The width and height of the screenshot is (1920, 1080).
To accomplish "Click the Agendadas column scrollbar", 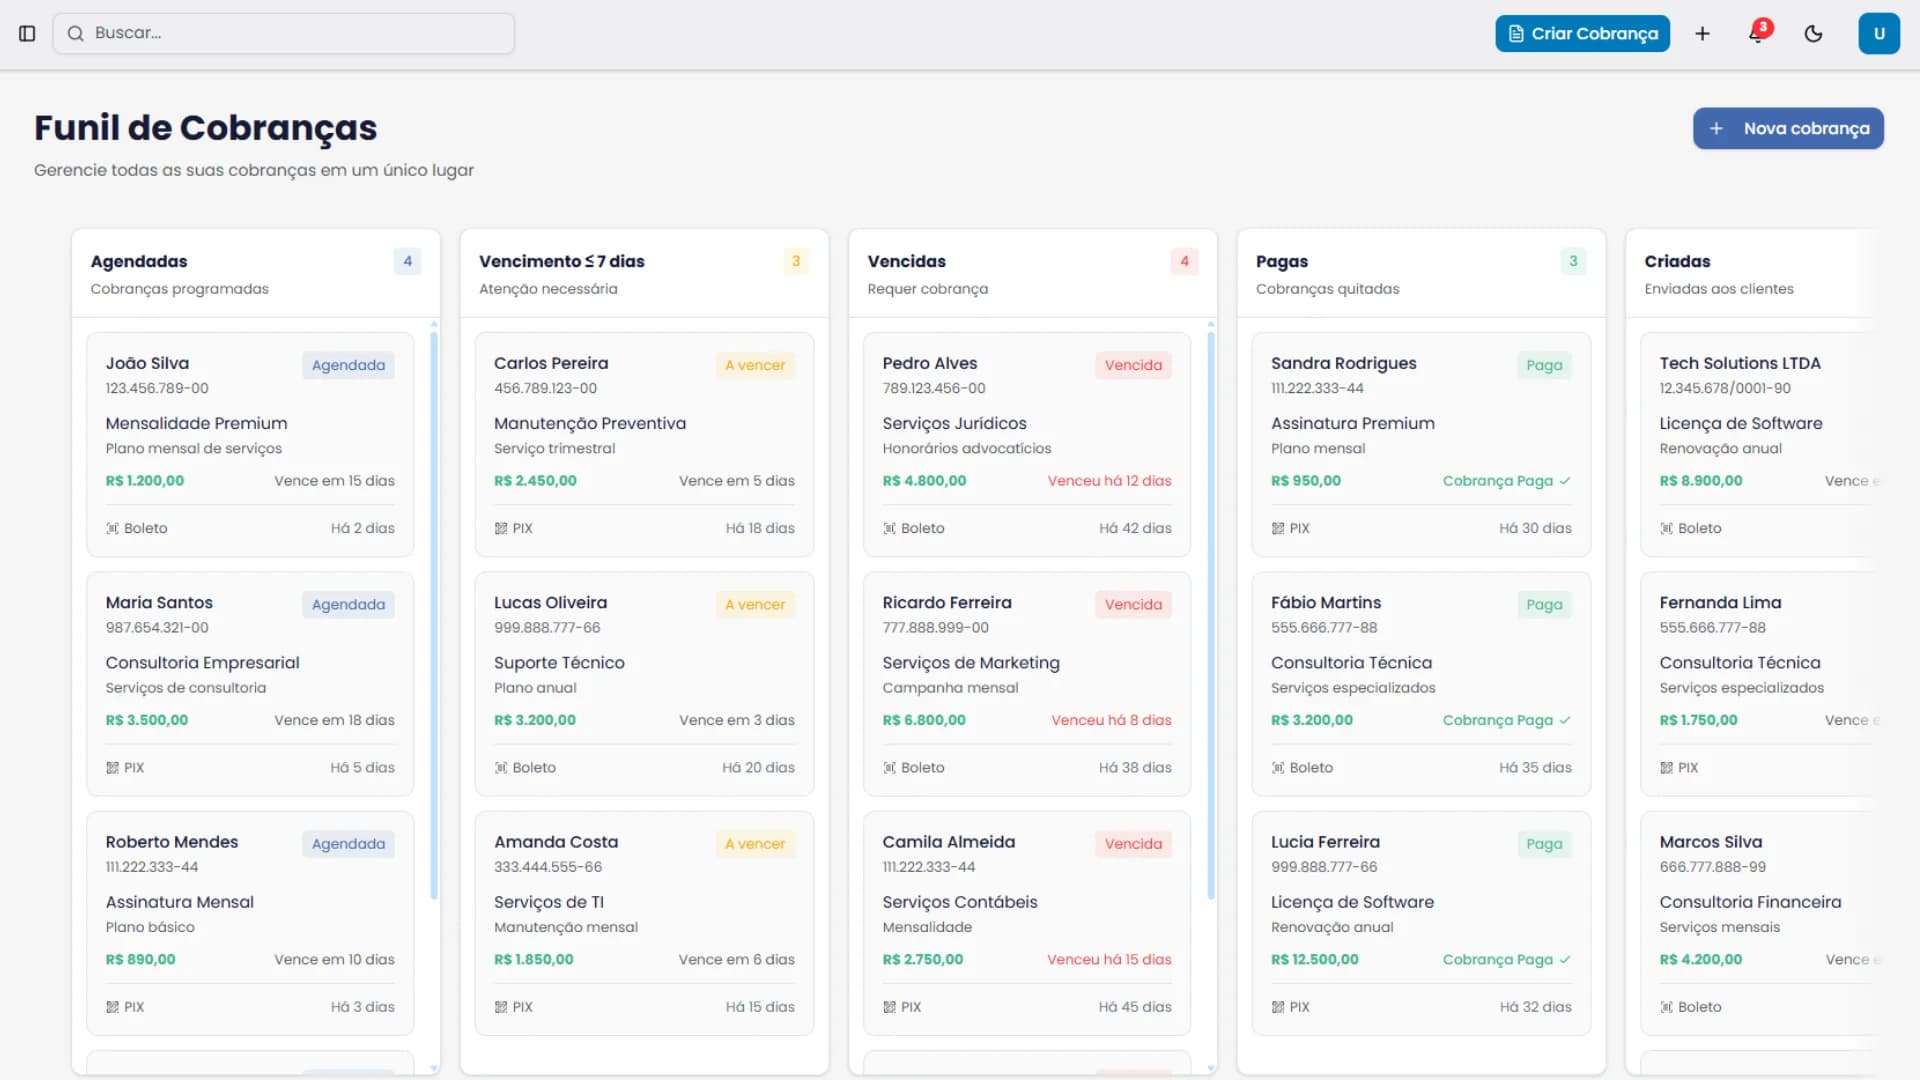I will 434,615.
